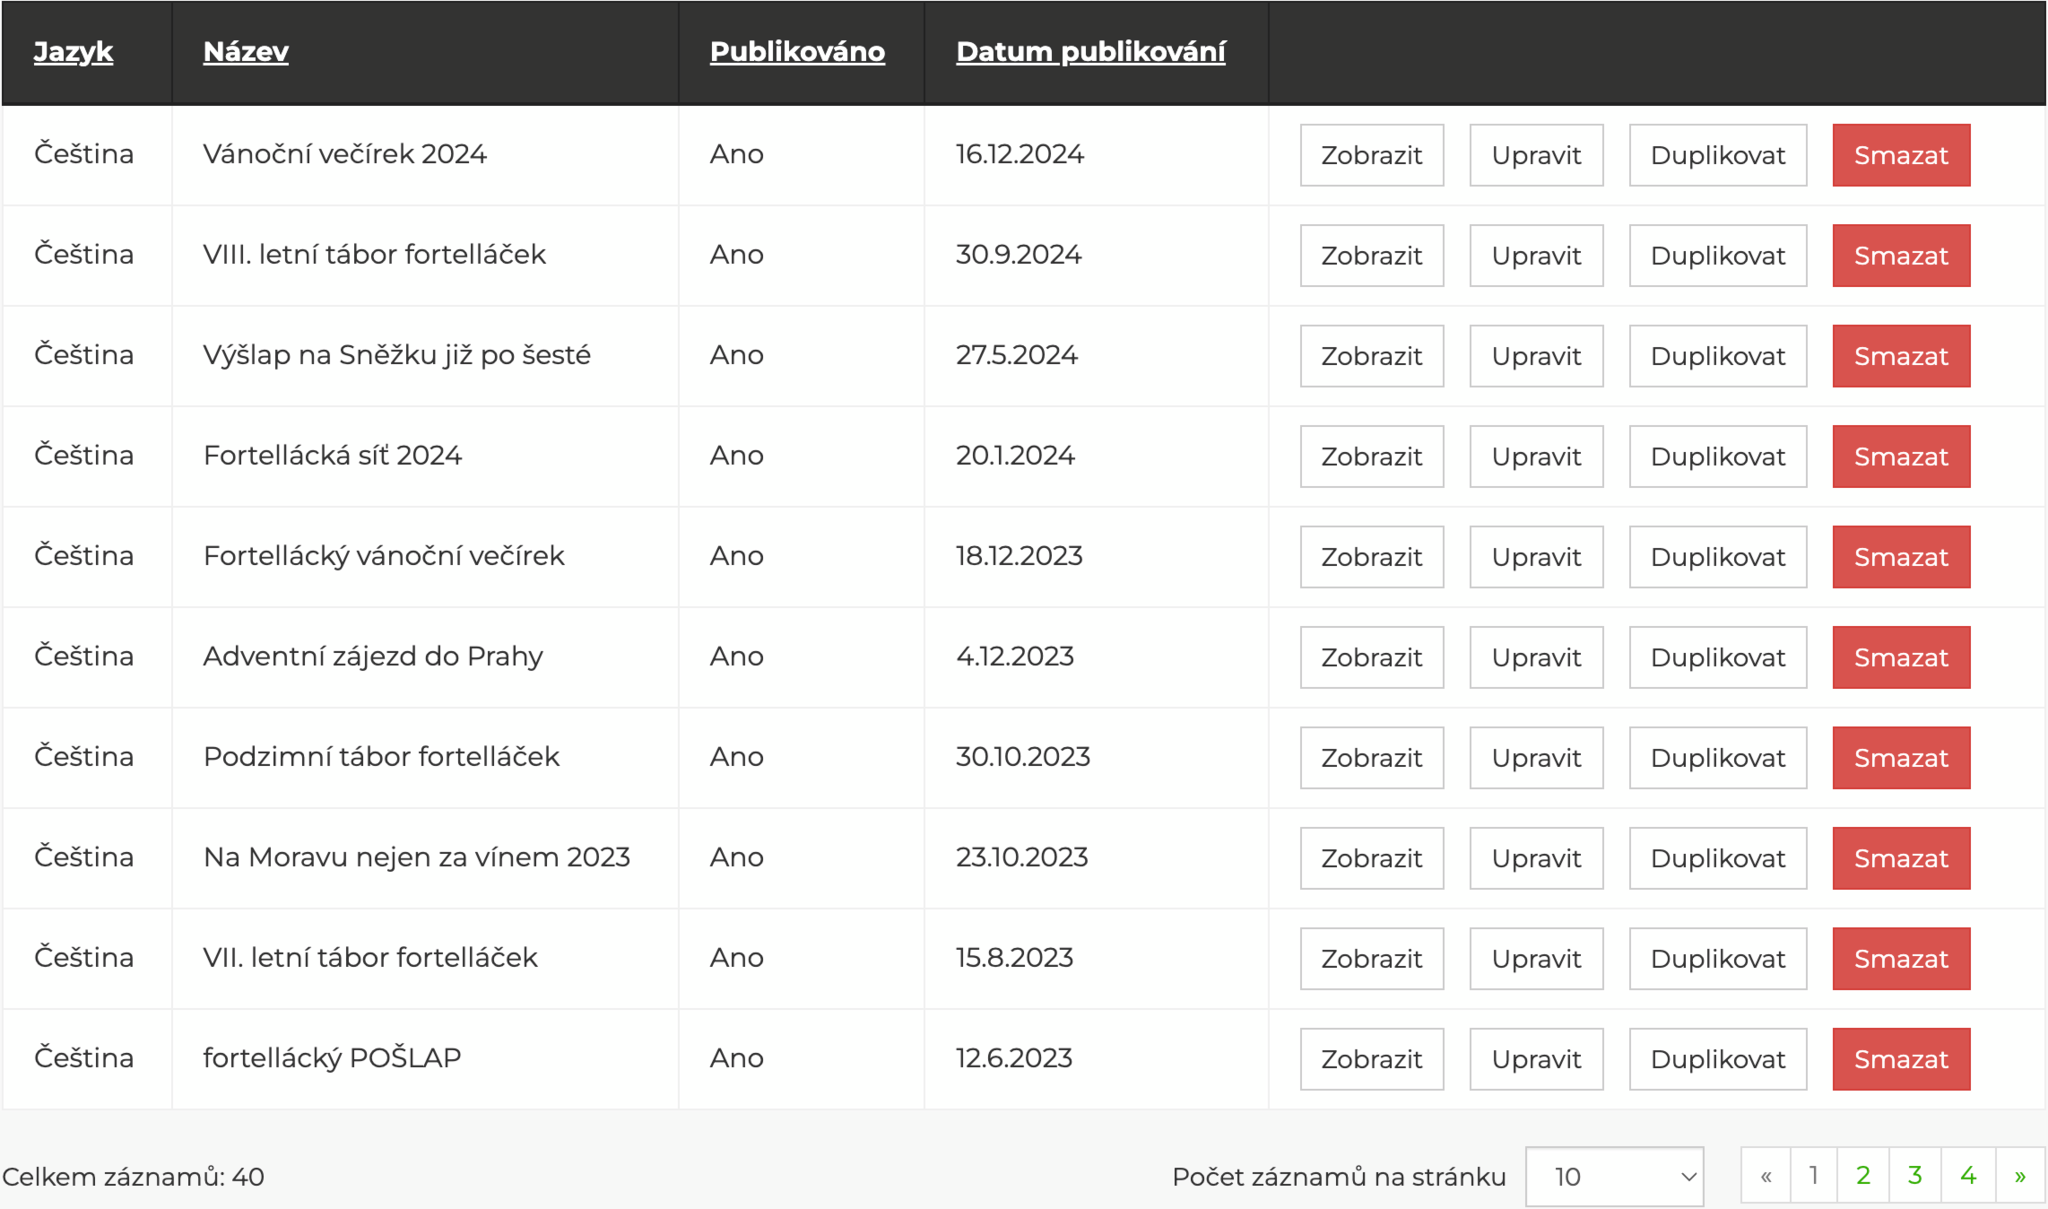View Na Moravu nejen za vínem 2023

click(1372, 858)
